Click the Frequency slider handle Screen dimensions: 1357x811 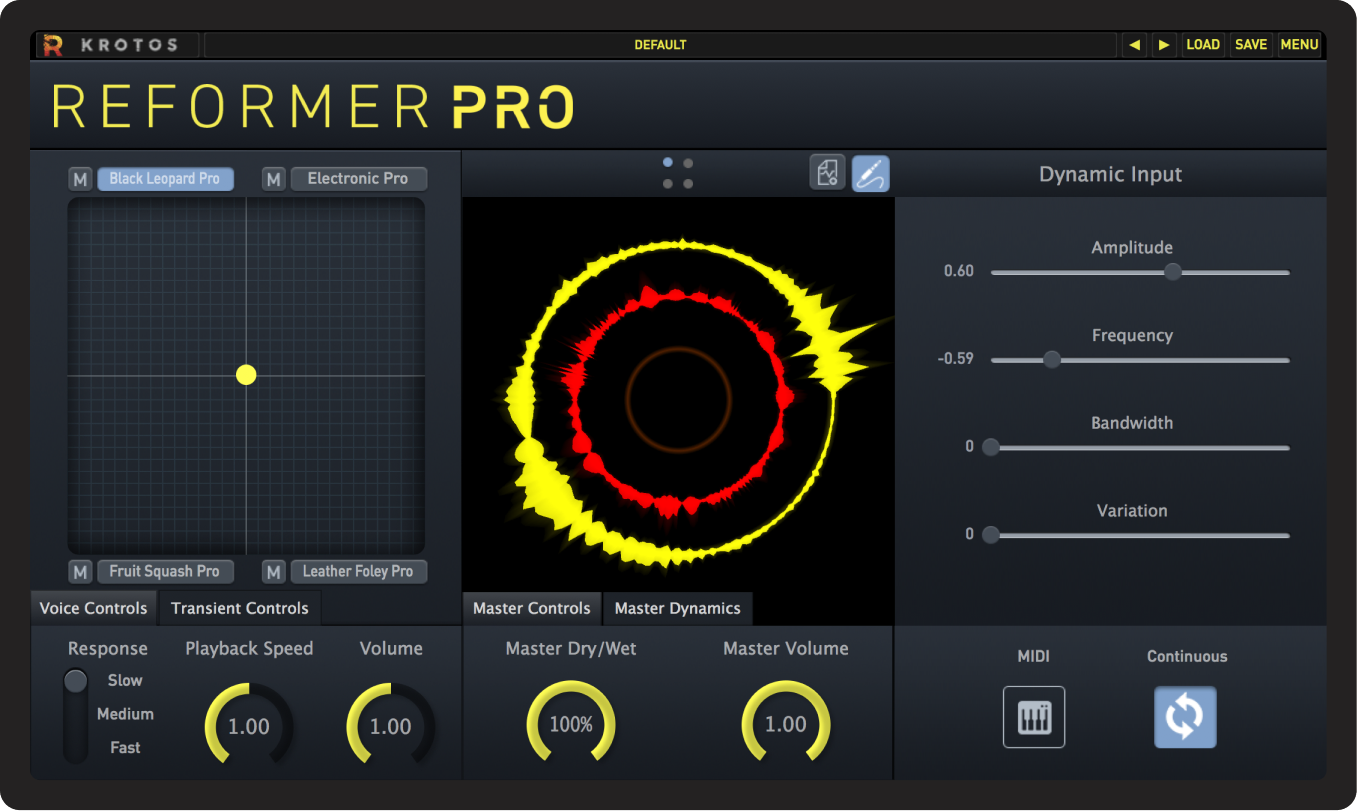pos(1052,360)
